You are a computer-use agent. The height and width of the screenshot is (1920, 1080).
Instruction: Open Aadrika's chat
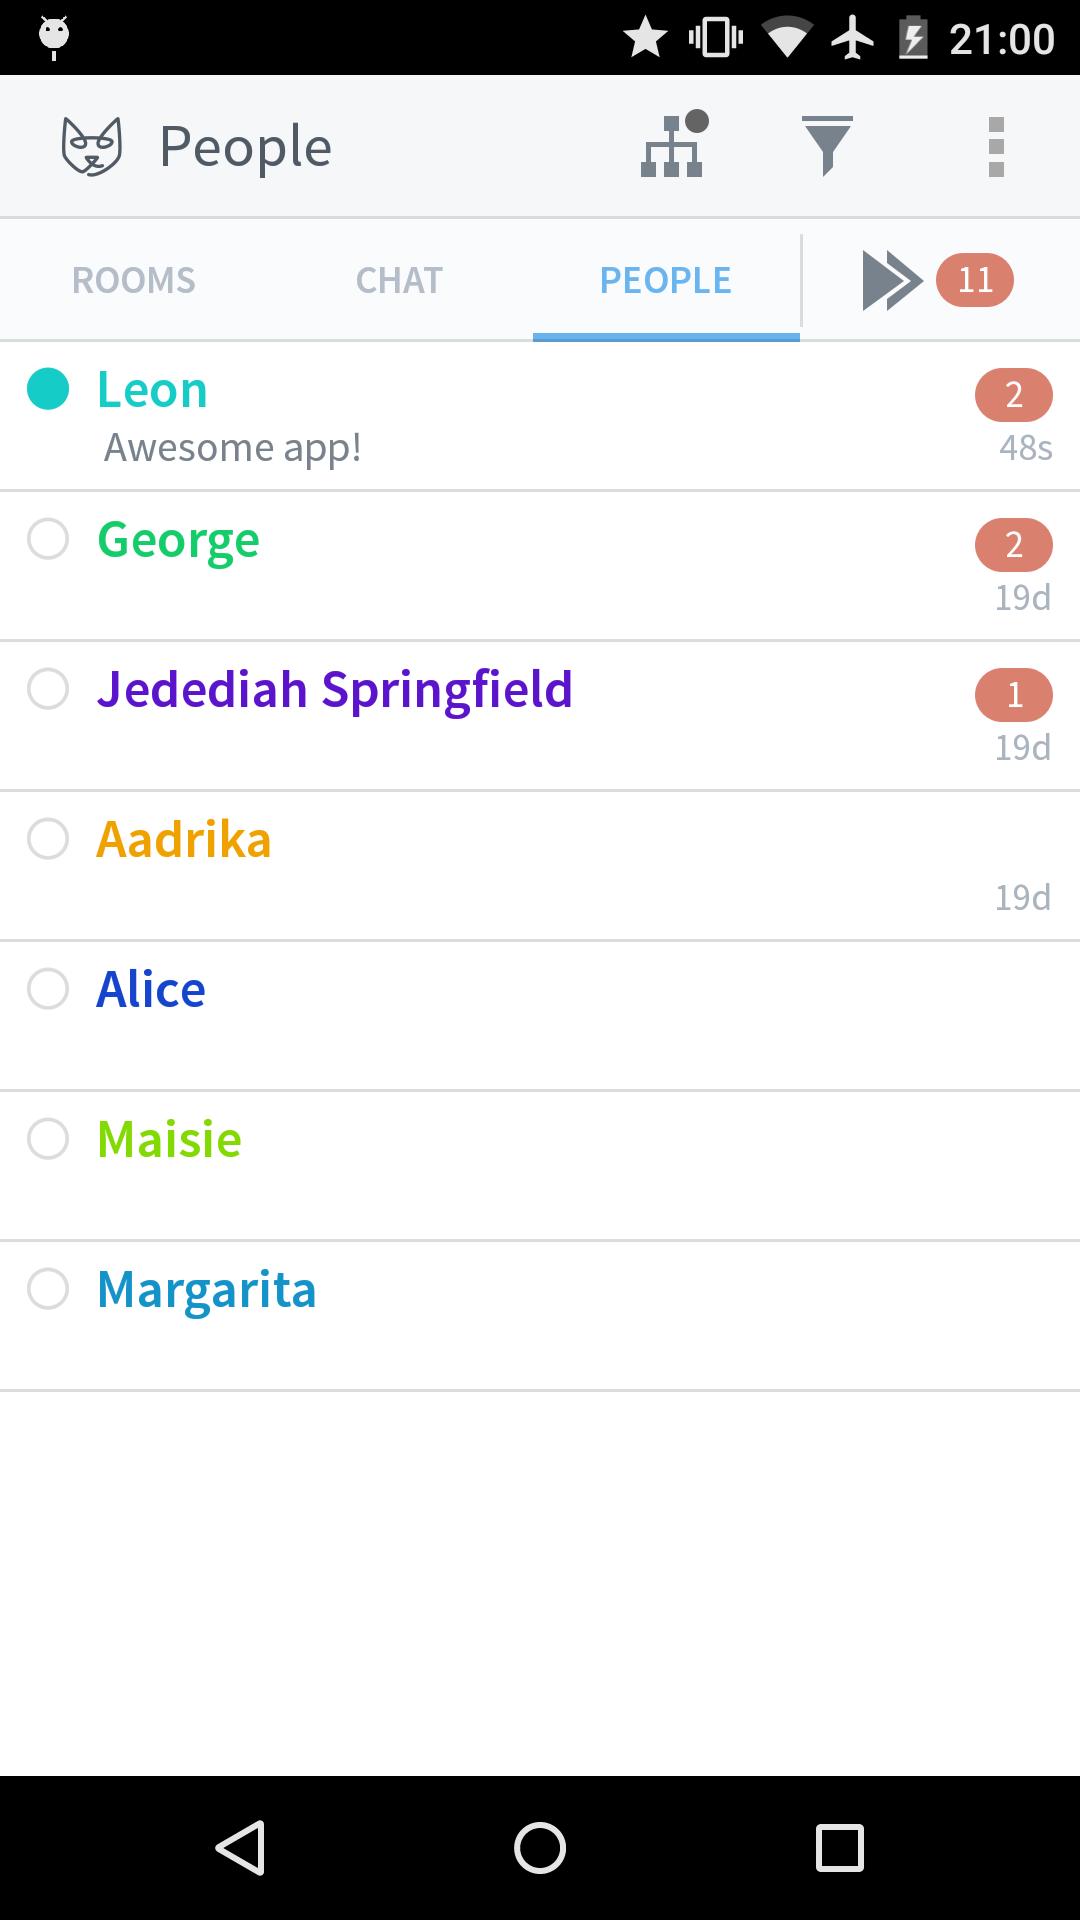click(x=184, y=840)
